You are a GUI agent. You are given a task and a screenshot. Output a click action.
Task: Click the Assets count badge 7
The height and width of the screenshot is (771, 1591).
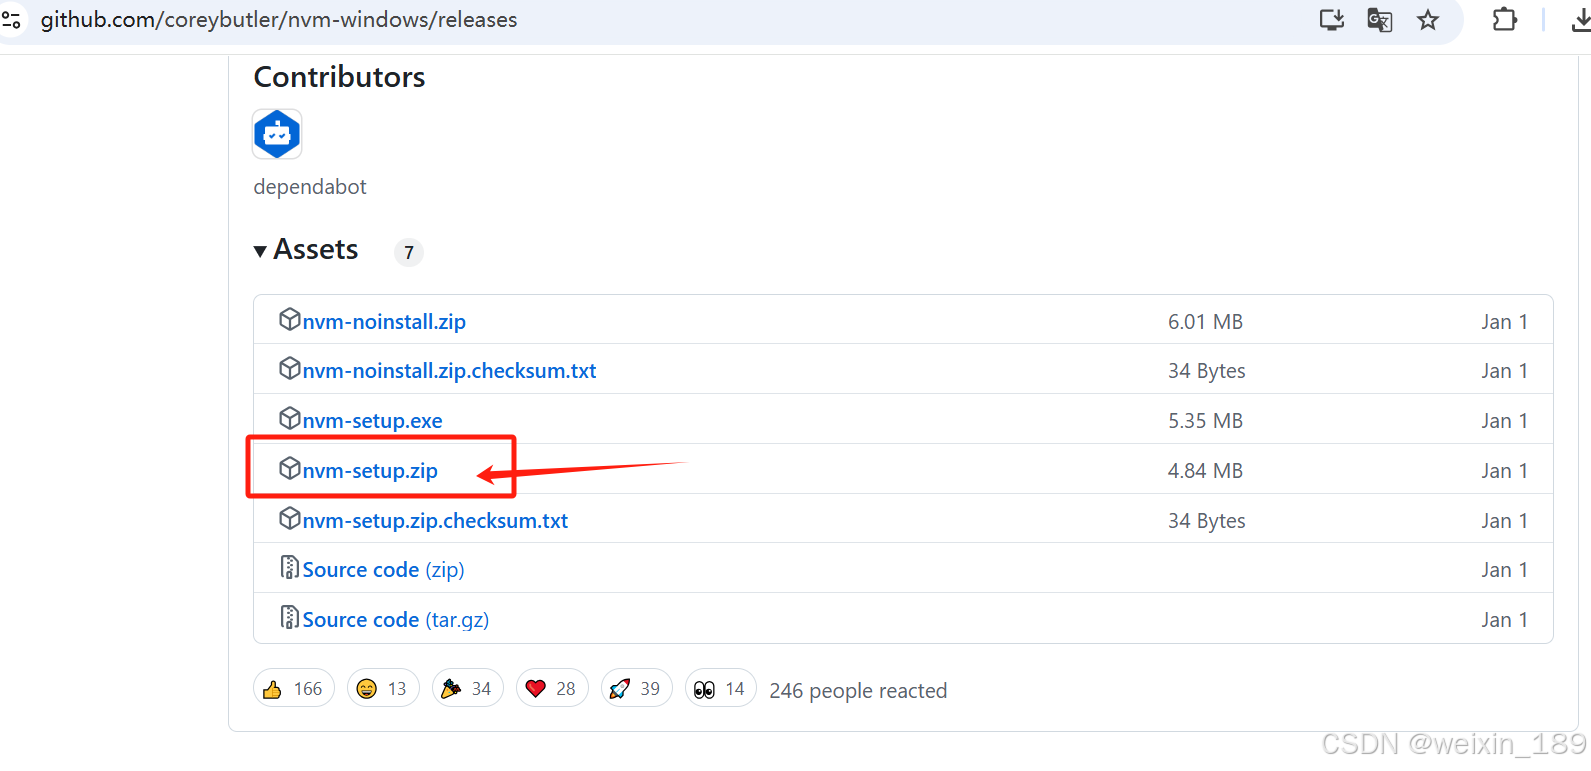(409, 253)
